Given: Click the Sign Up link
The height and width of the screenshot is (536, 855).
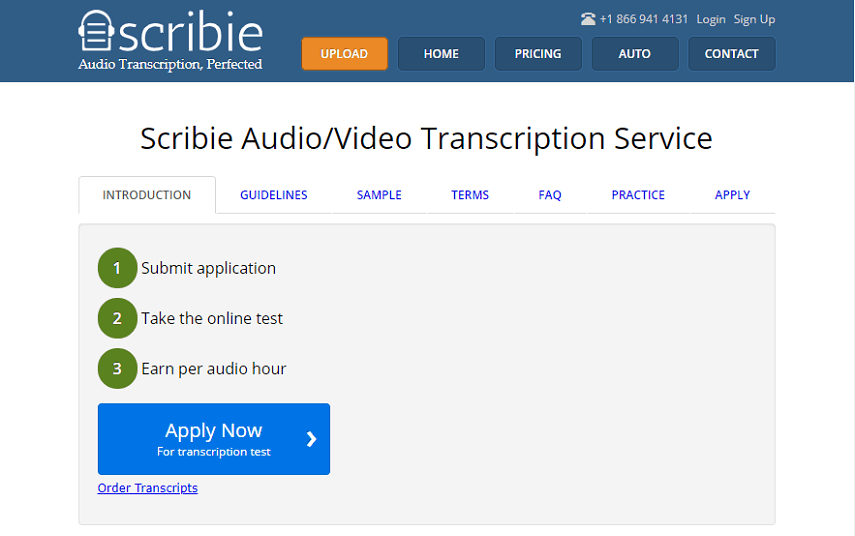Looking at the screenshot, I should point(754,19).
